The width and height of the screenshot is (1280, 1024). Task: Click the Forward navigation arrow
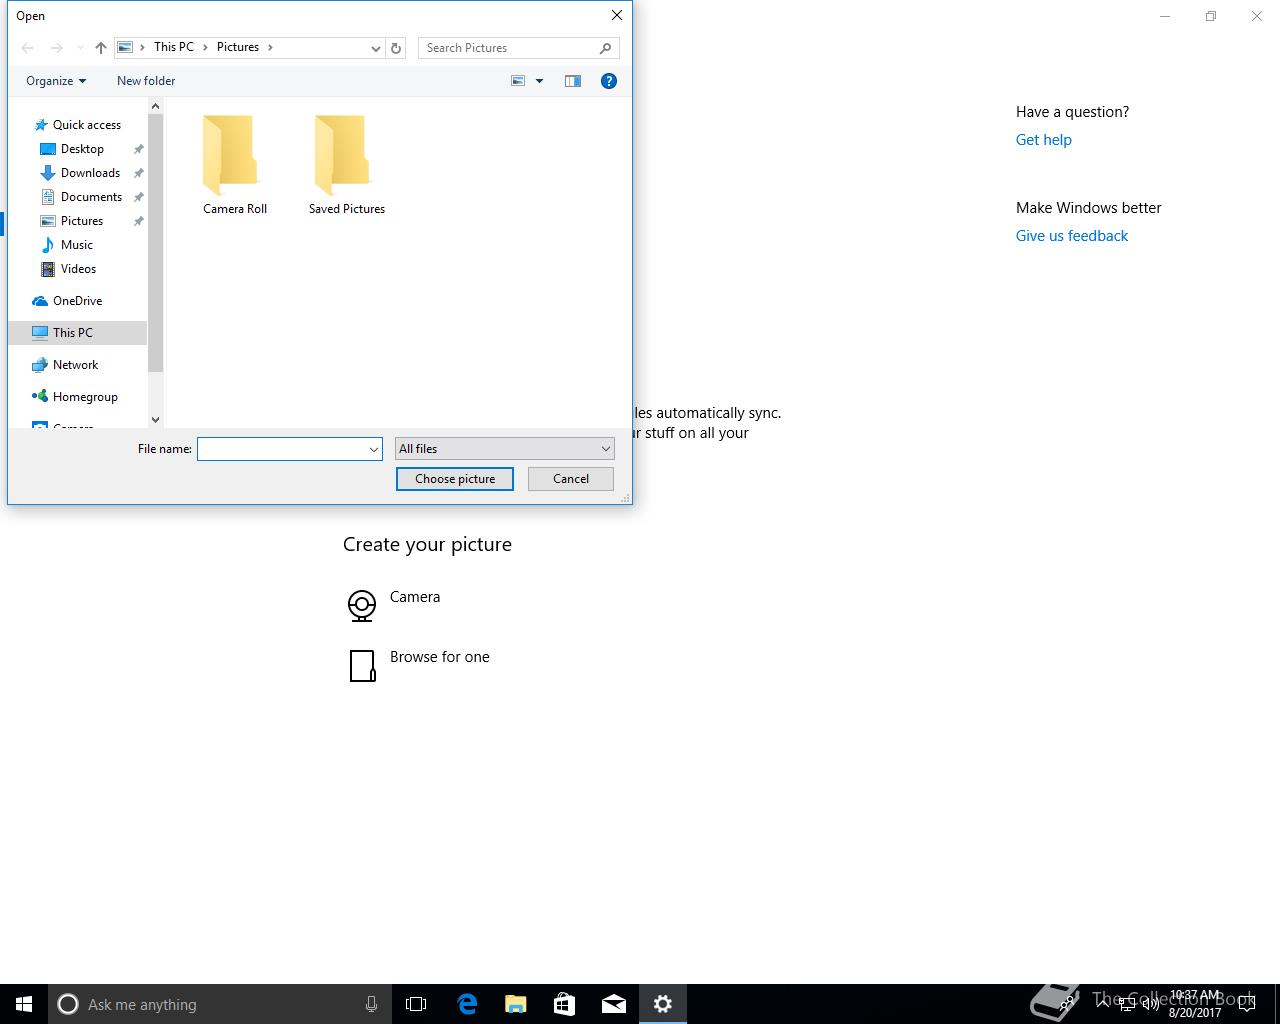[x=57, y=48]
